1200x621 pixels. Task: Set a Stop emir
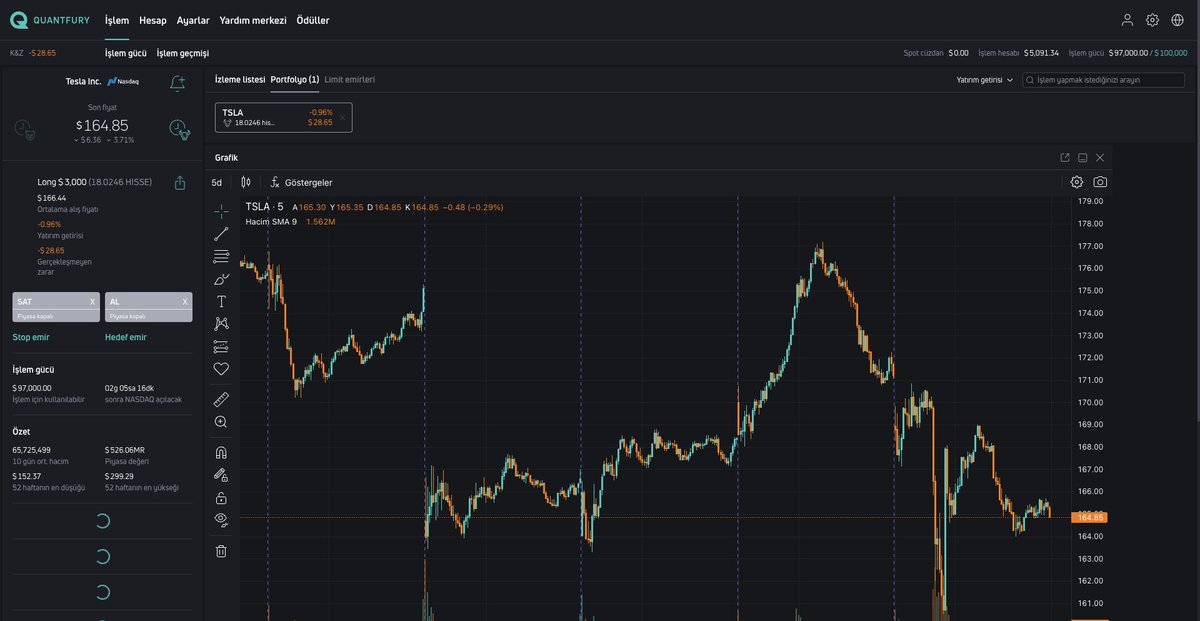(31, 337)
